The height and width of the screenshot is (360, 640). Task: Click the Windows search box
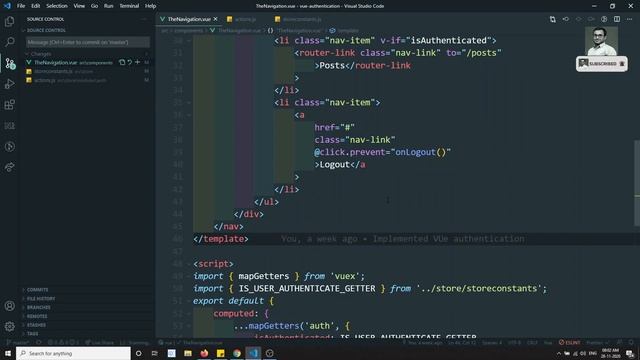point(73,353)
